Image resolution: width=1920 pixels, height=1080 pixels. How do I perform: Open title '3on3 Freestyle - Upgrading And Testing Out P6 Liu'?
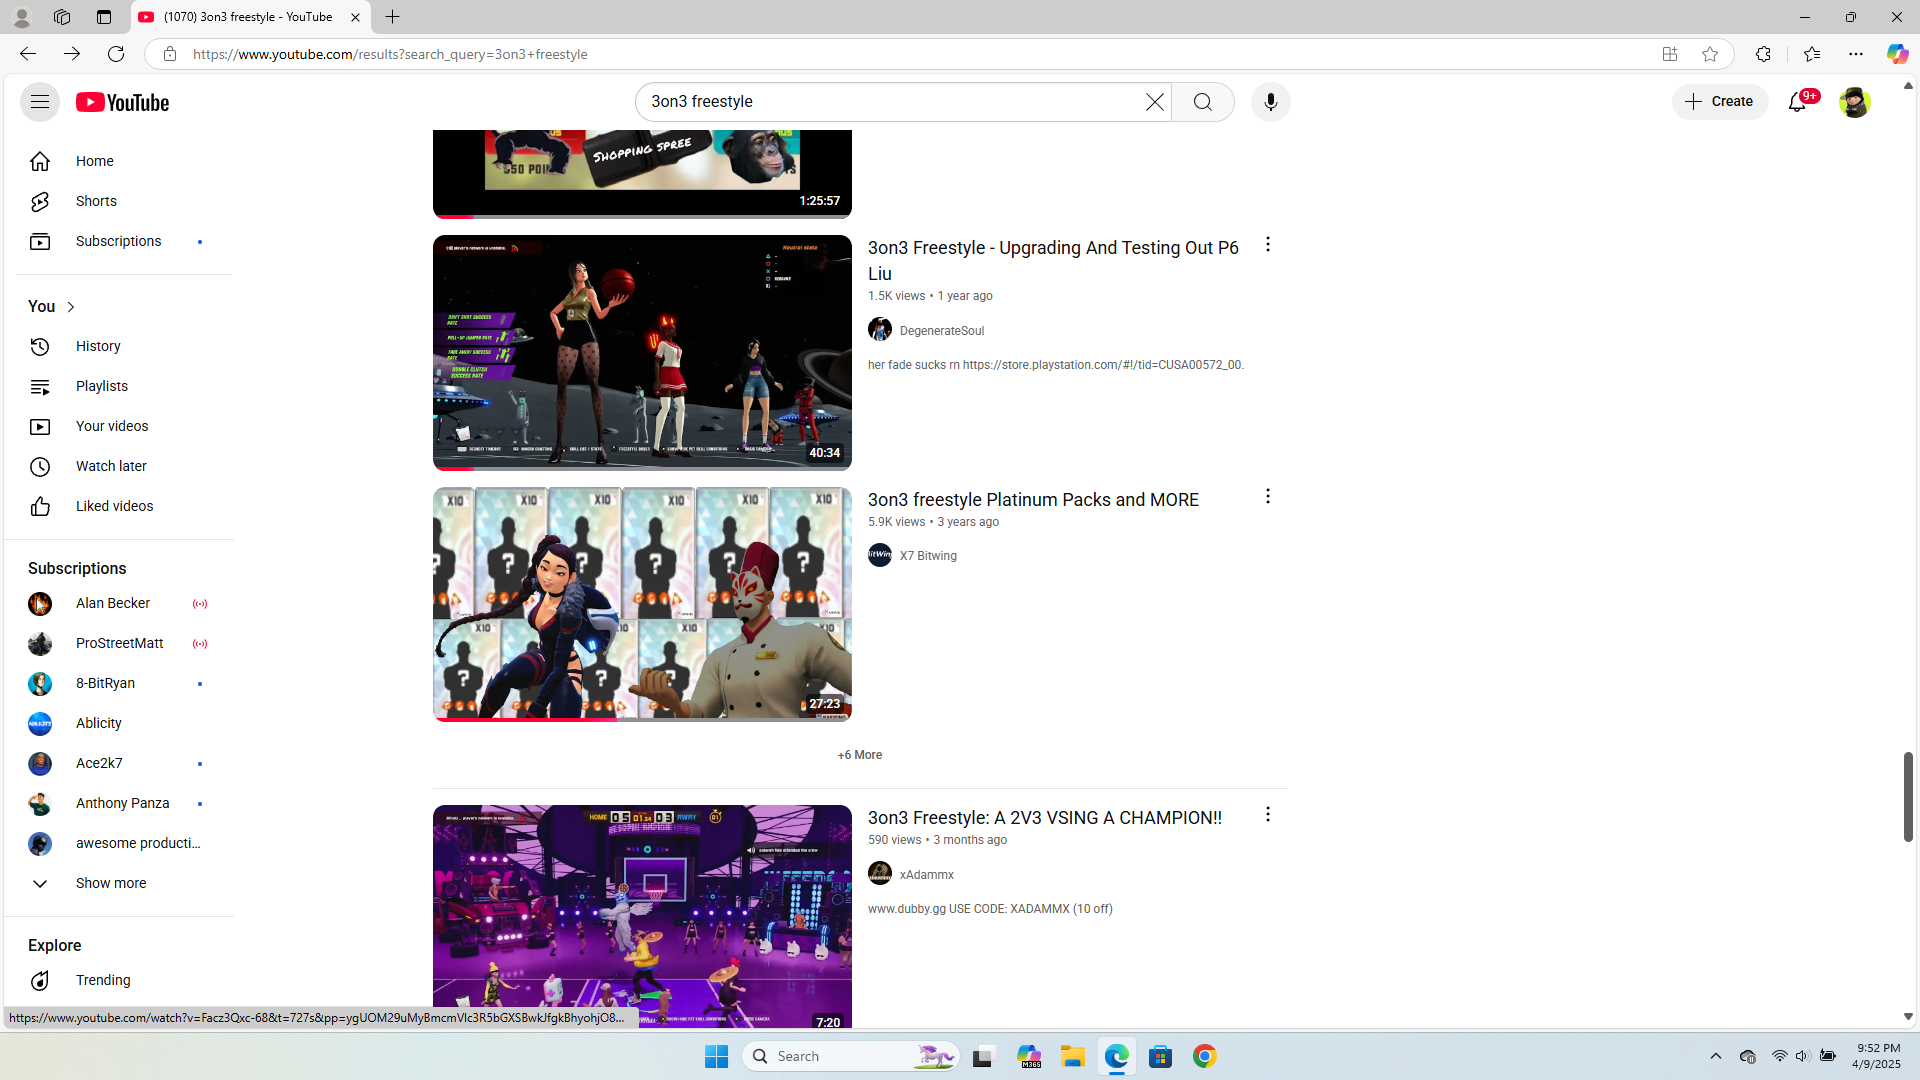(1053, 260)
